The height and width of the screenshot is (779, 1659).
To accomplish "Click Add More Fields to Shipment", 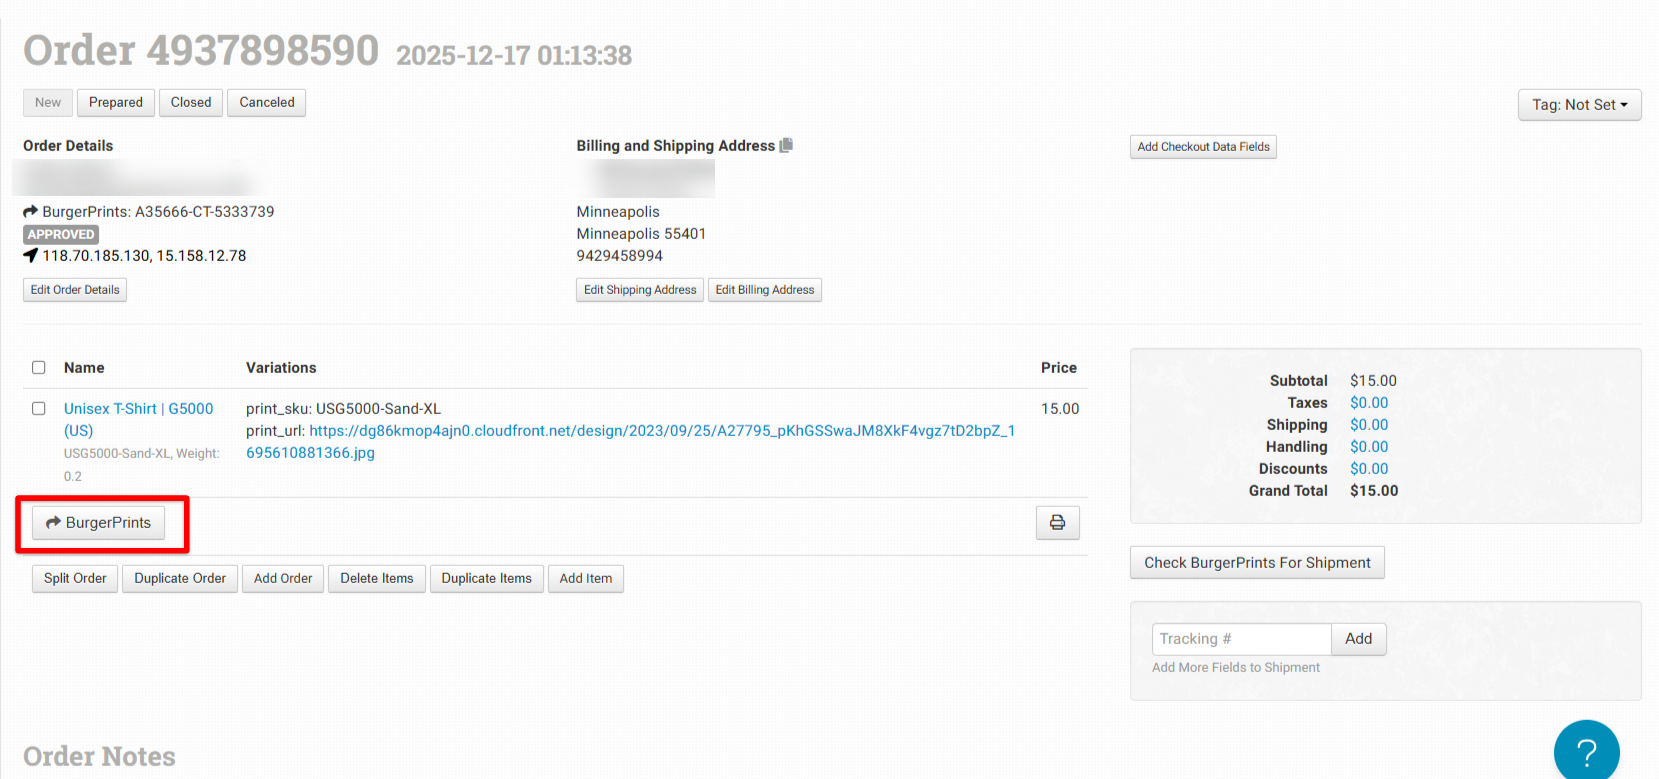I will pos(1235,668).
